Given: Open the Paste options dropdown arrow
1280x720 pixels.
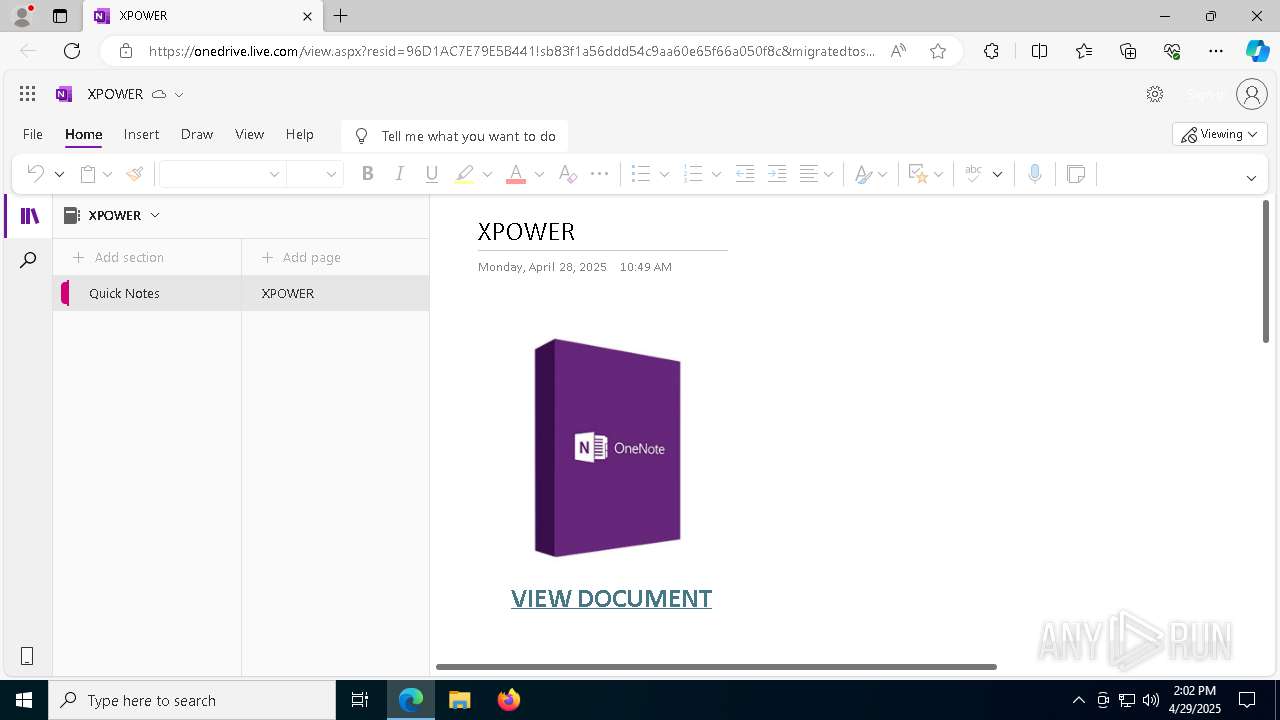Looking at the screenshot, I should [107, 174].
